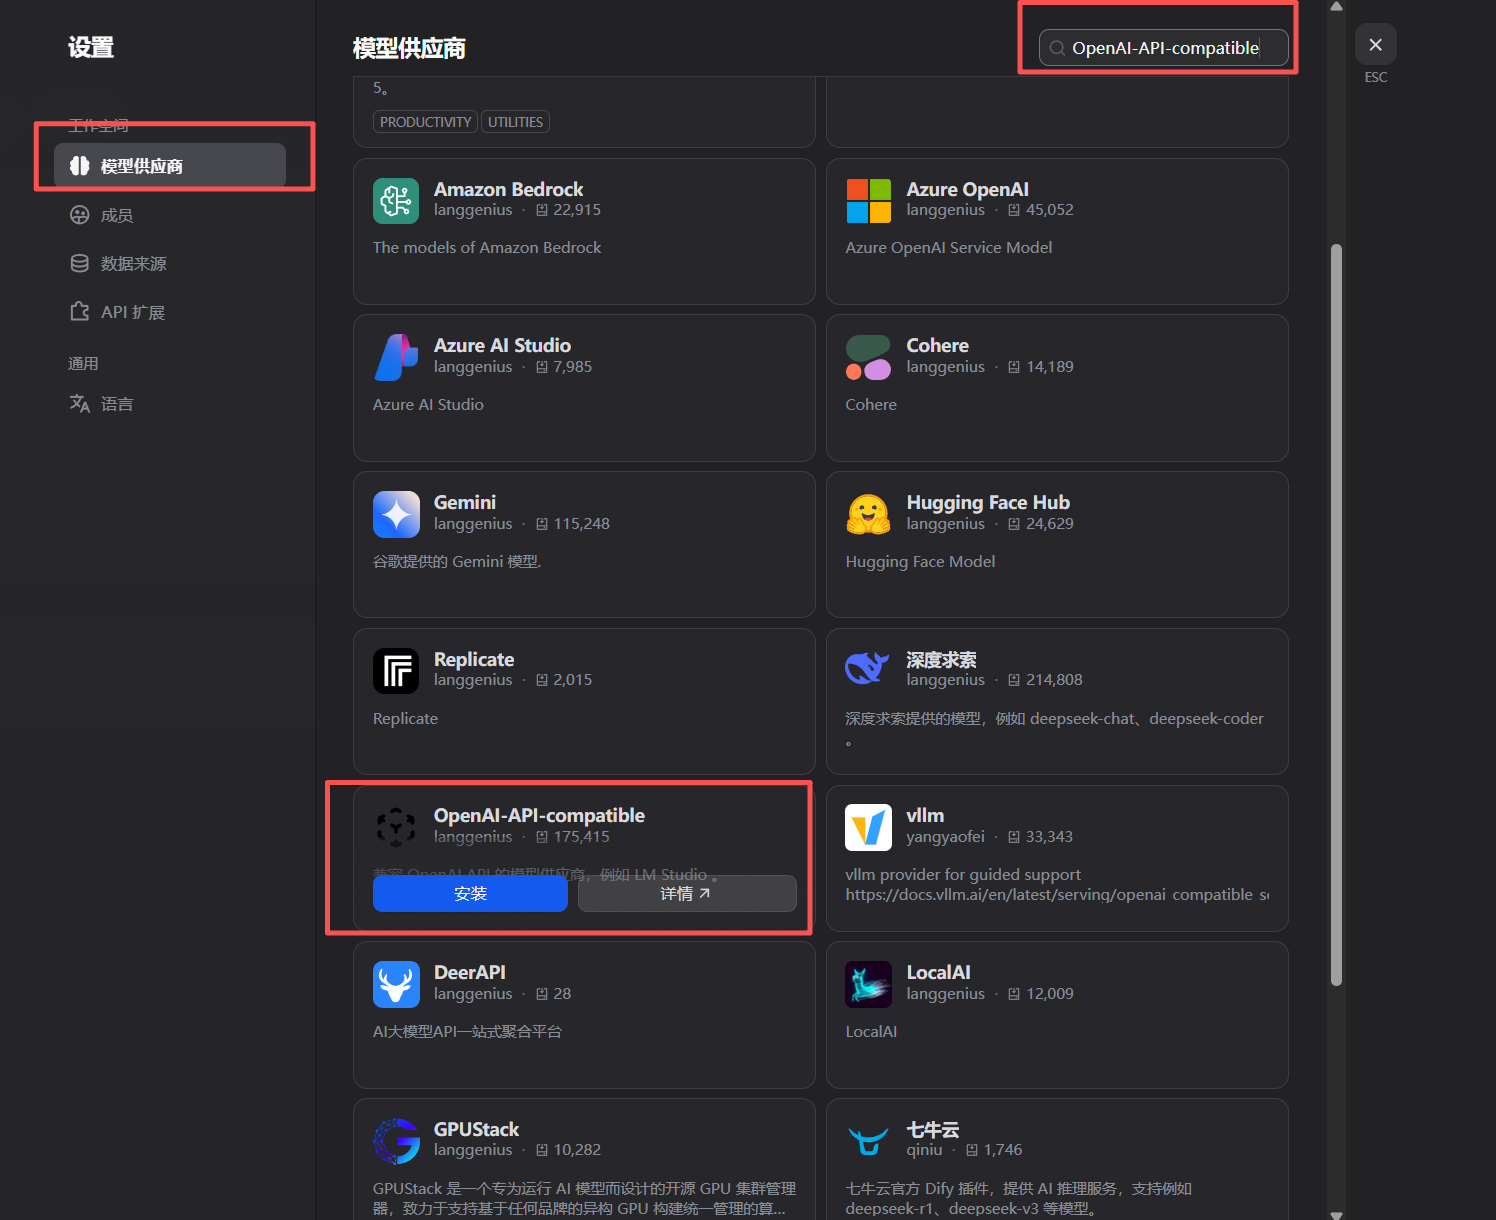Click the search field containing OpenAI-API-compatible
Viewport: 1496px width, 1220px height.
tap(1164, 48)
